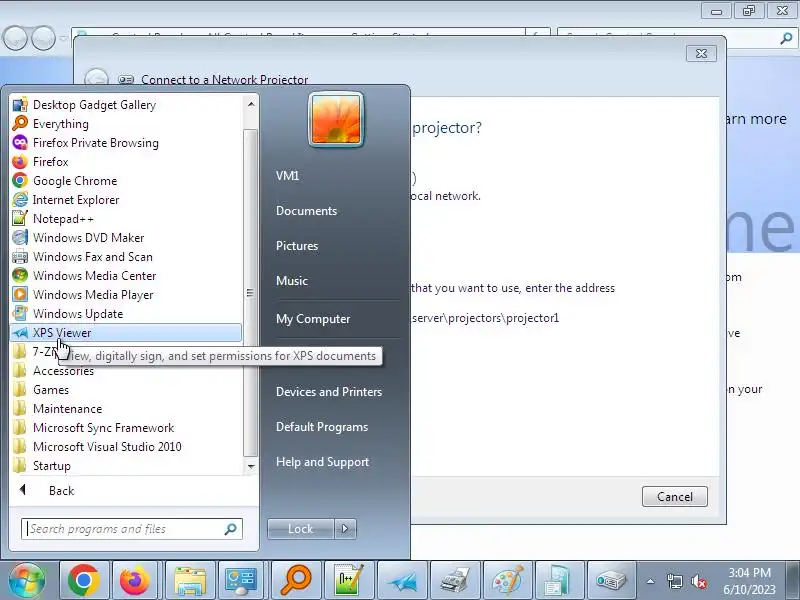800x600 pixels.
Task: Click the Windows Start orb
Action: click(27, 580)
